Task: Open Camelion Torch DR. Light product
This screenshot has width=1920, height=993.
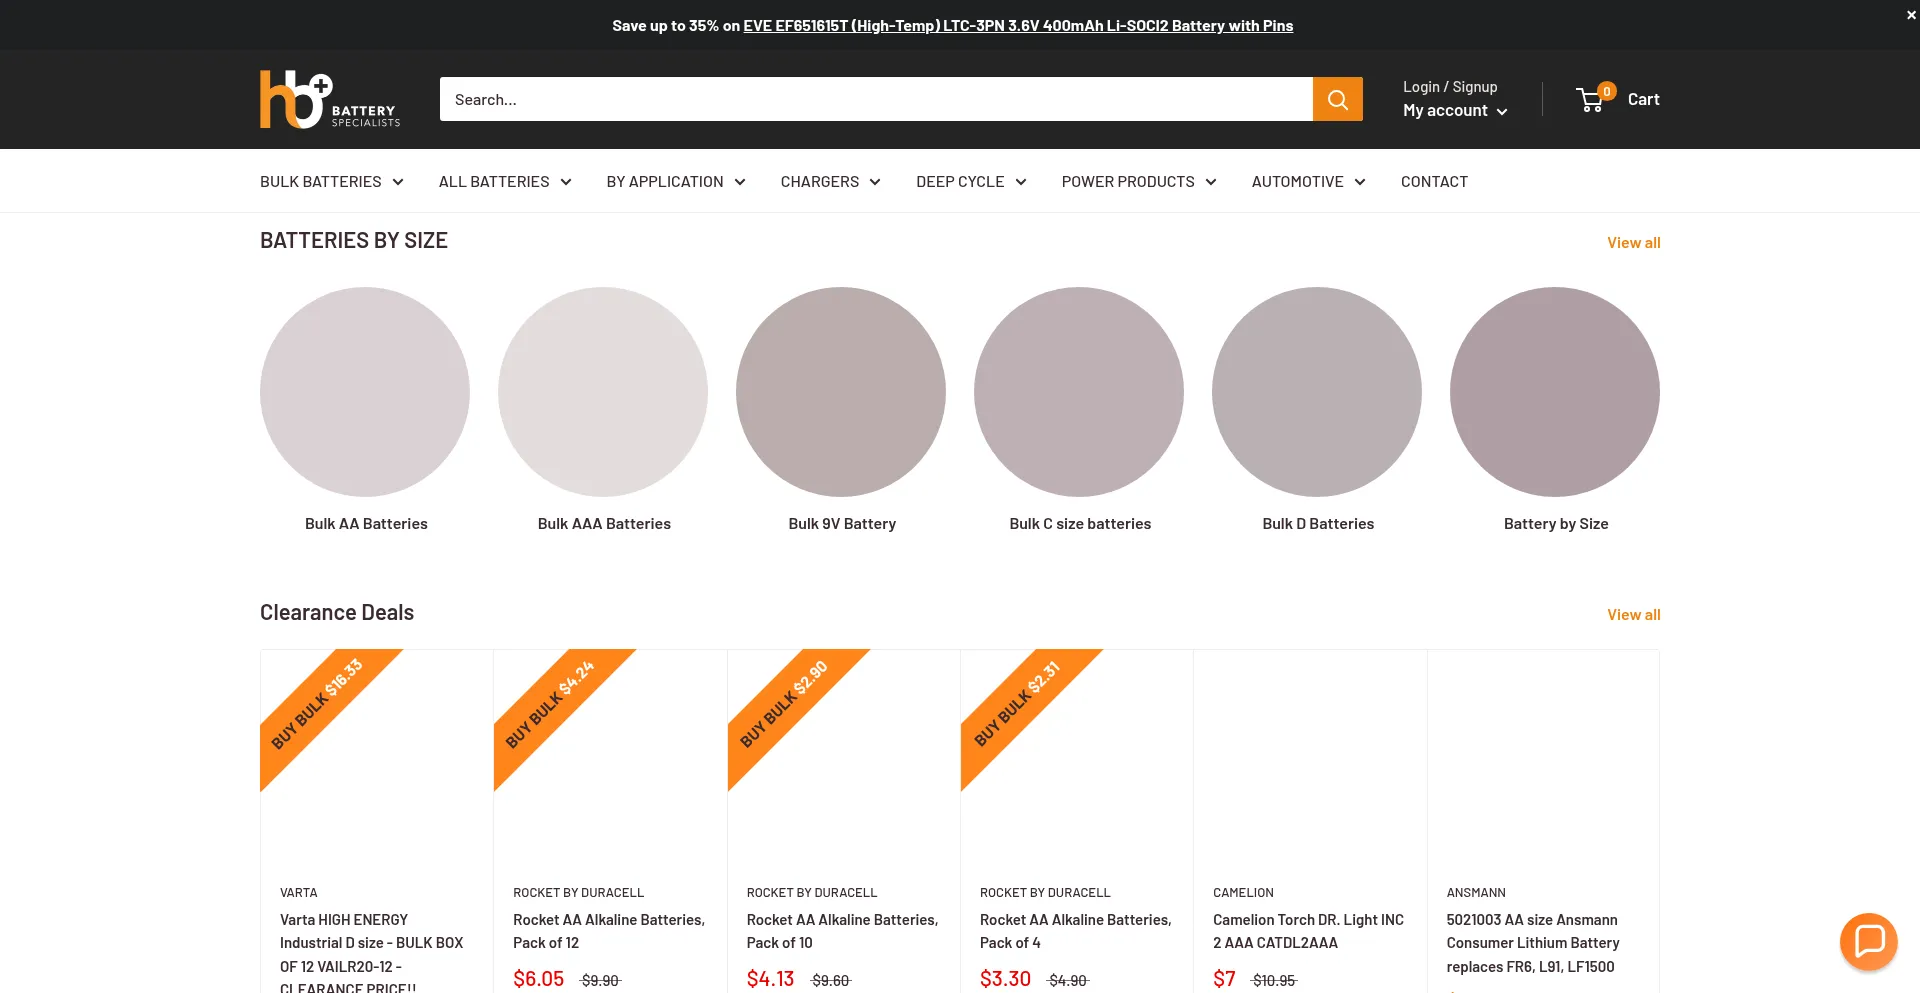Action: click(1308, 931)
